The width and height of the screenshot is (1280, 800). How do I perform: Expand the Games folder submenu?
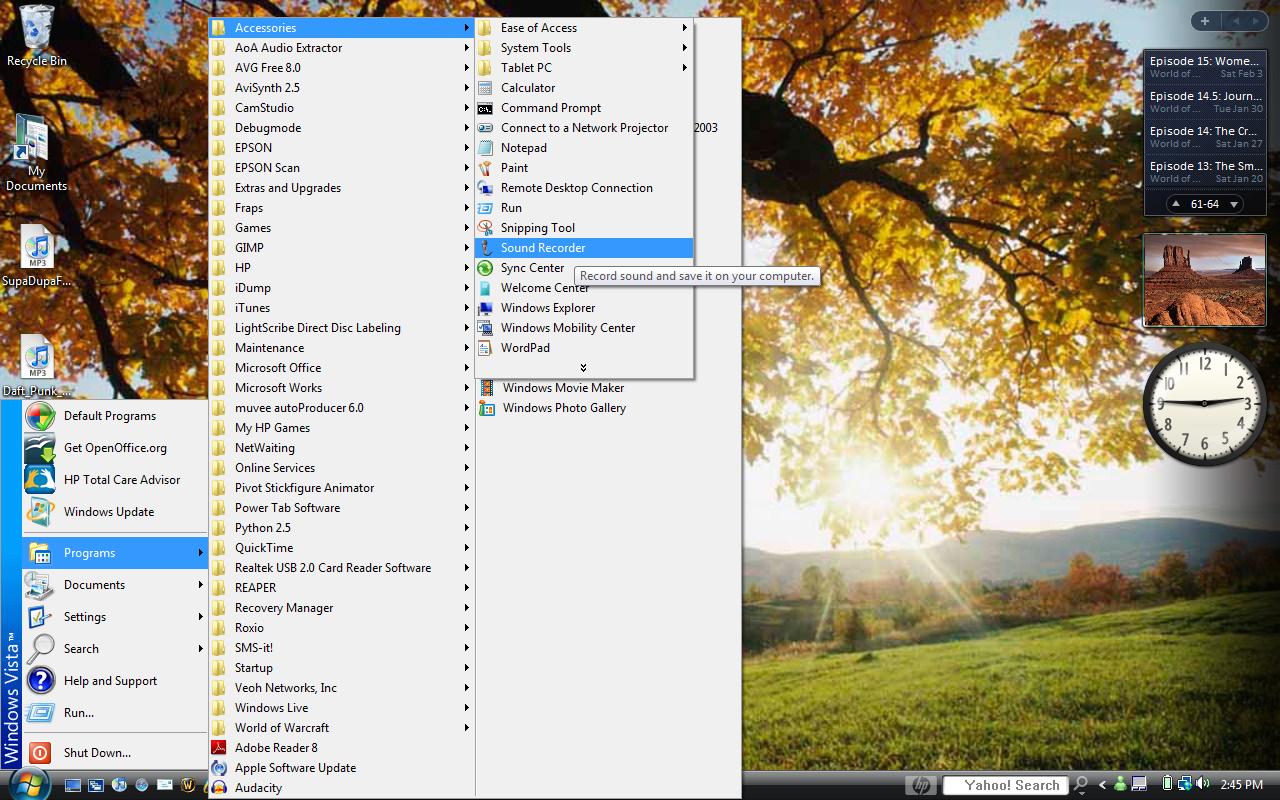341,228
